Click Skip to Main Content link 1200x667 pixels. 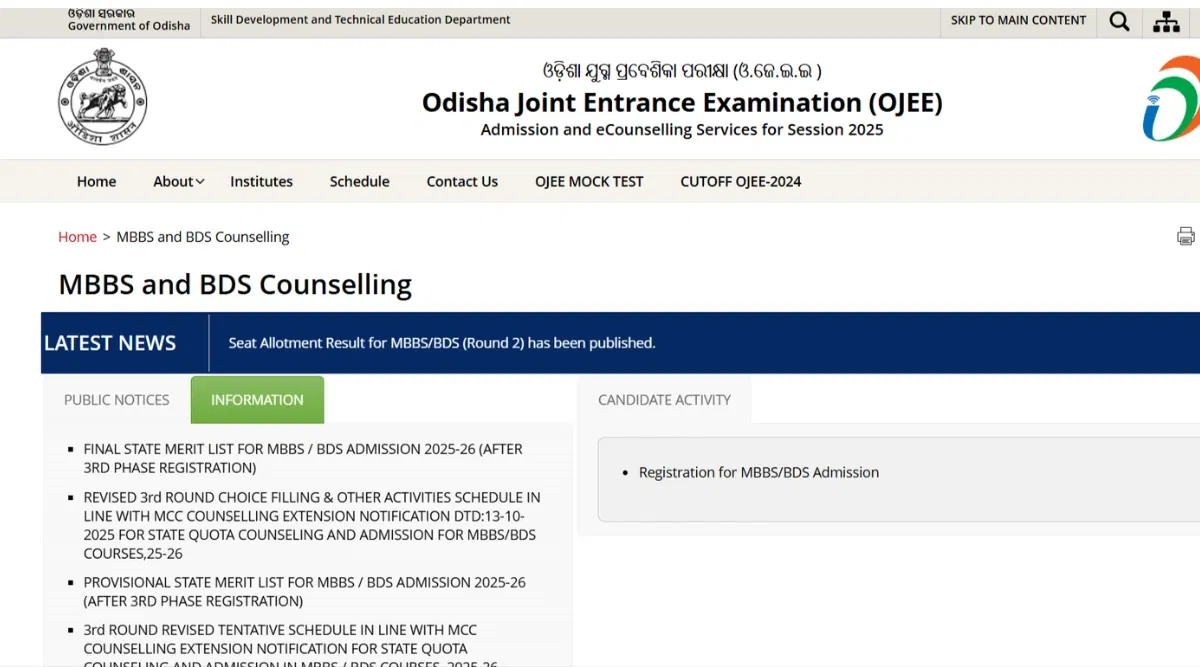1018,20
